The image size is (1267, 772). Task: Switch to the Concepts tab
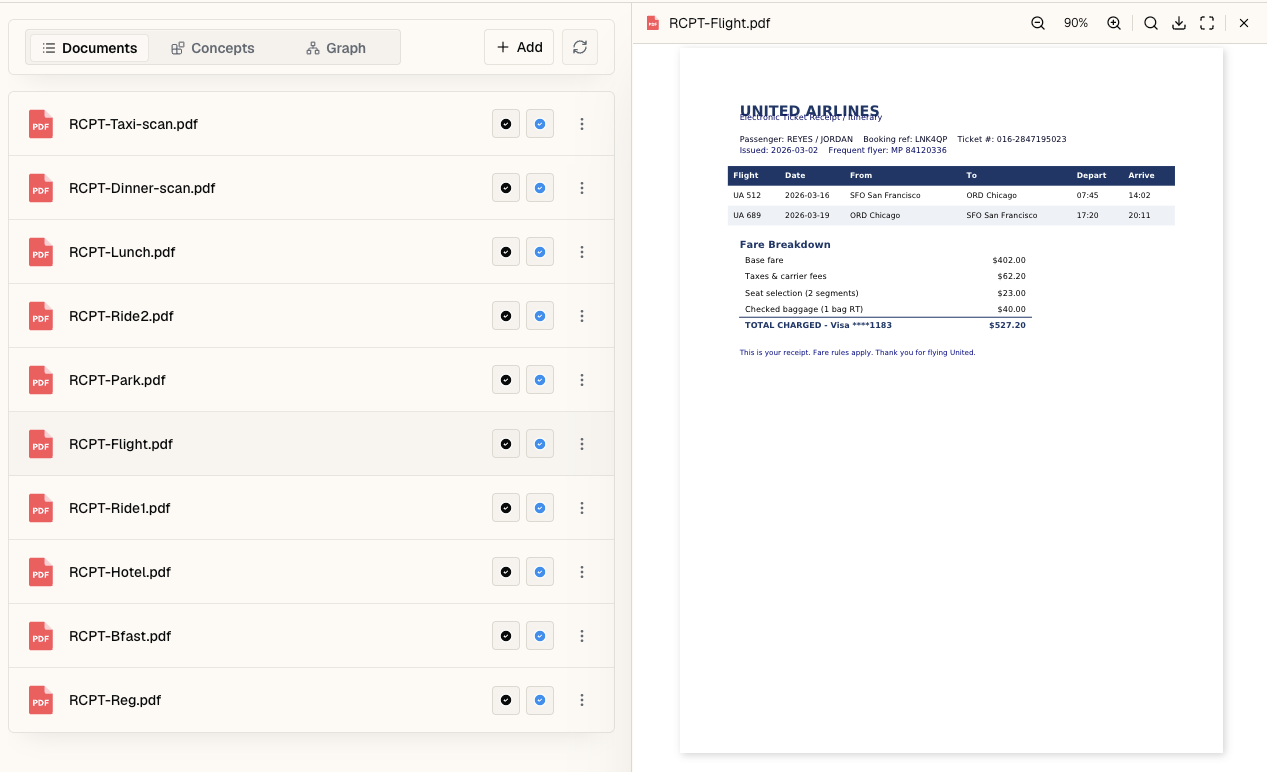click(212, 48)
